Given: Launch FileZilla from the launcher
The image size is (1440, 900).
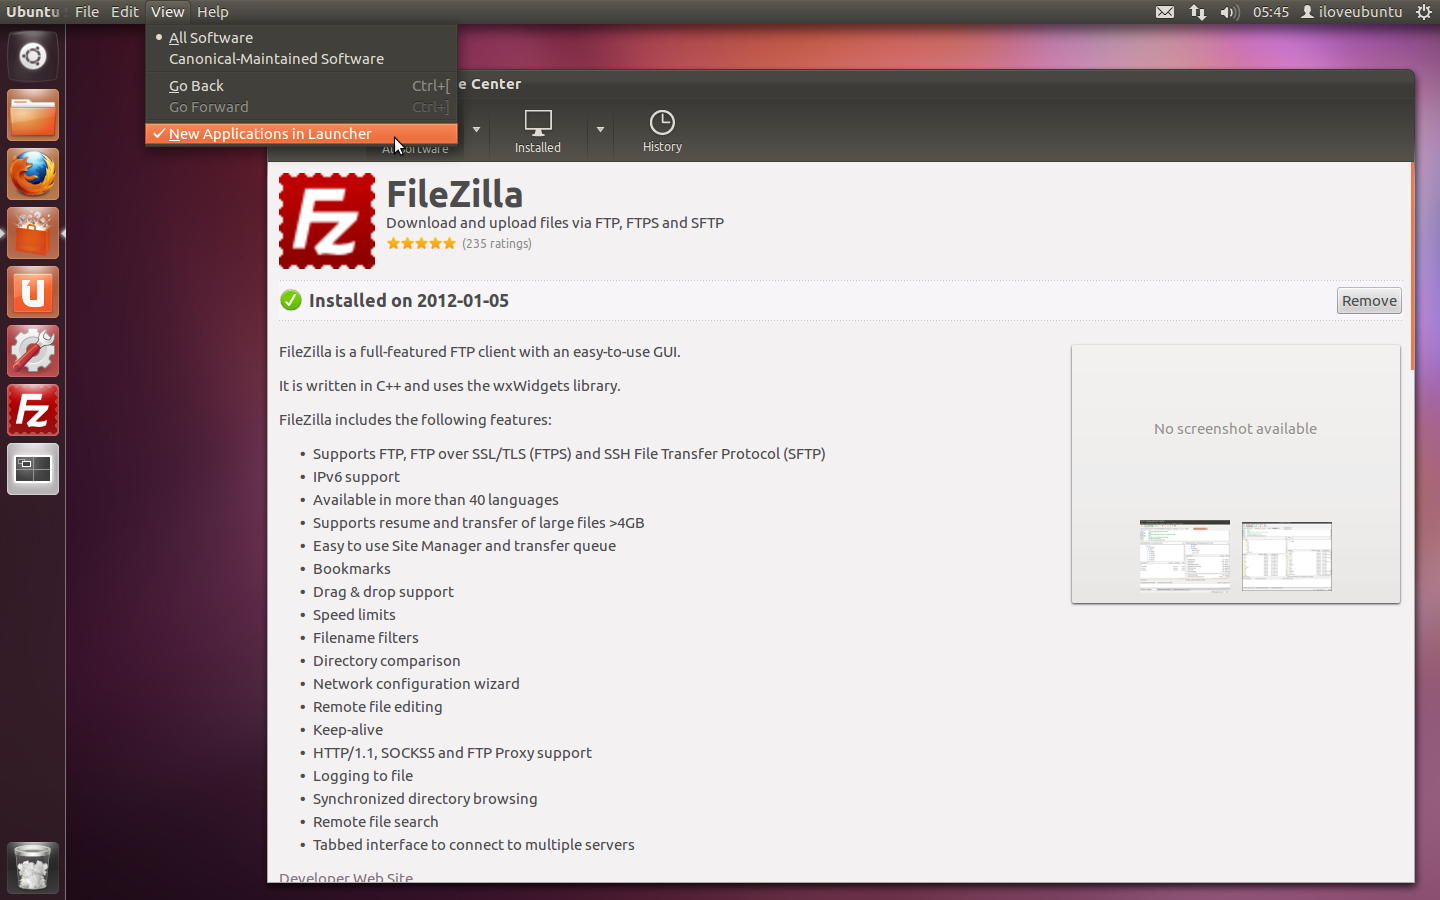Looking at the screenshot, I should point(33,410).
